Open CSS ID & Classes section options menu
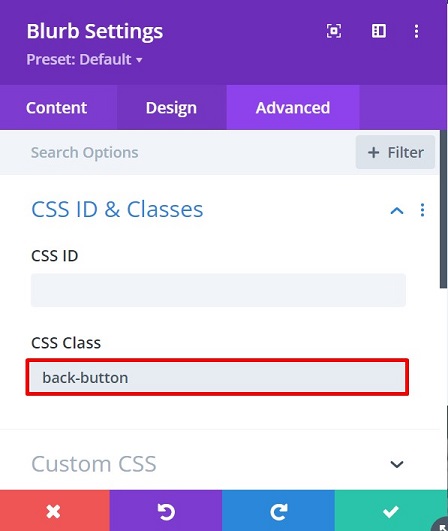 (422, 210)
